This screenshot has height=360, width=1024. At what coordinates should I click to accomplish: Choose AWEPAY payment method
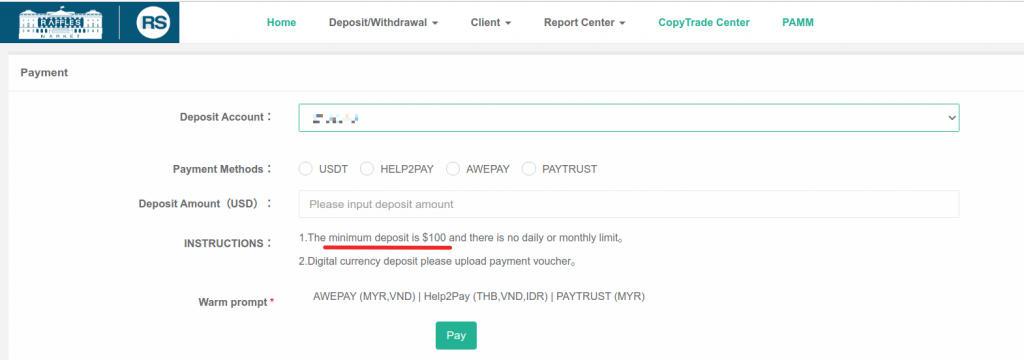[453, 169]
